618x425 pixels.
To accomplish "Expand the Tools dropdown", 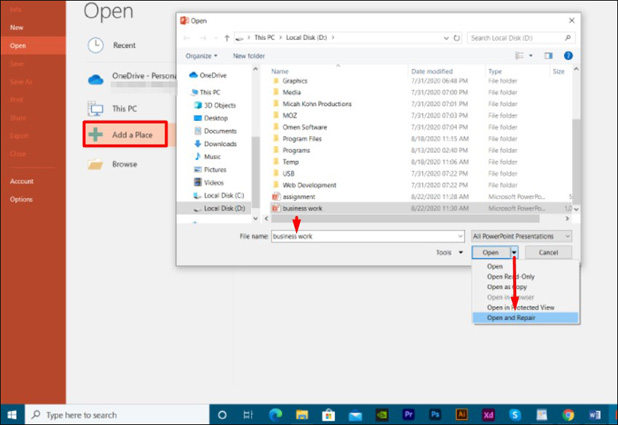I will [x=449, y=253].
